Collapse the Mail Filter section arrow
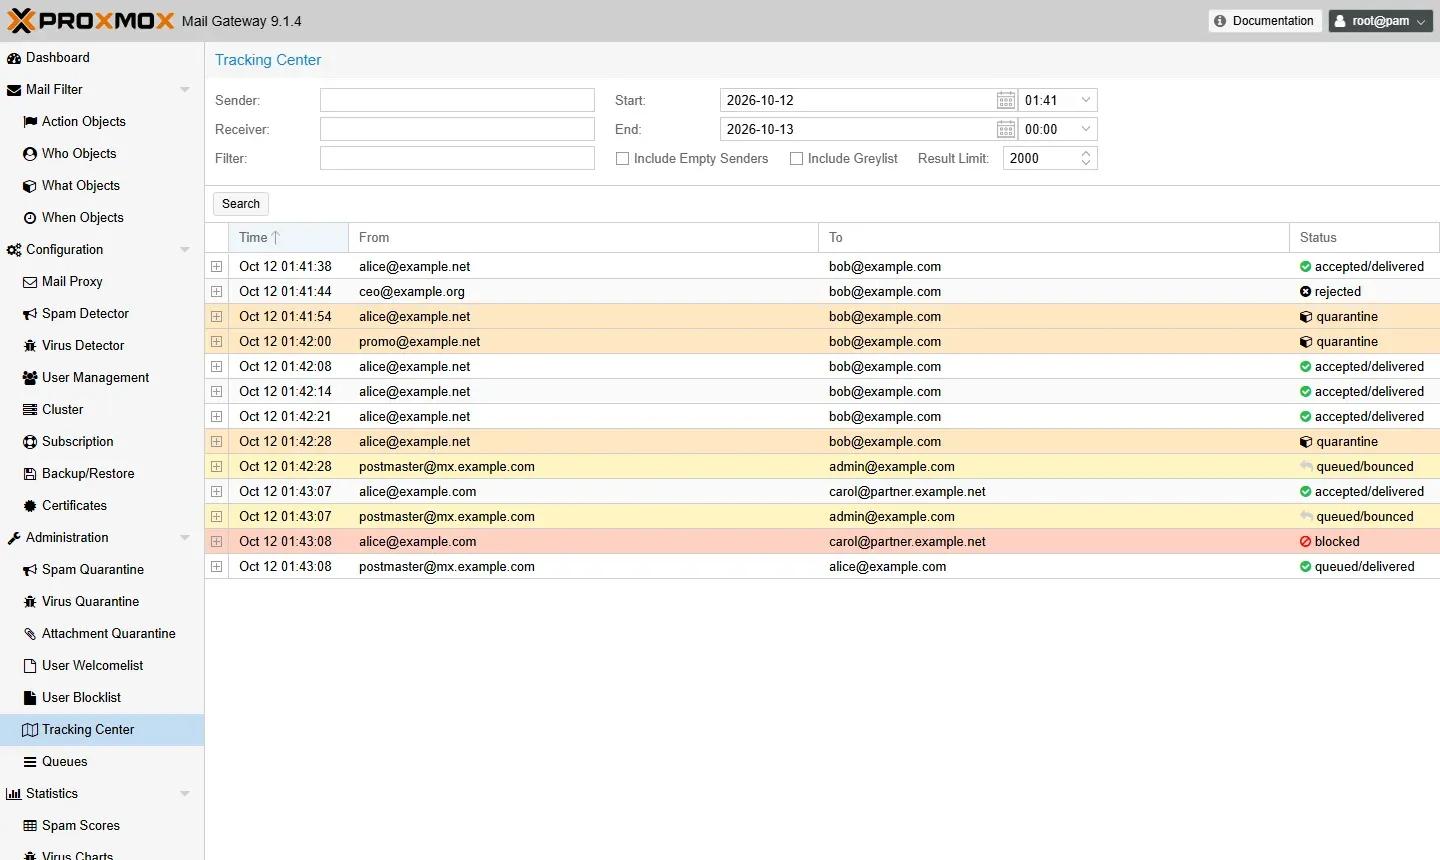 click(x=185, y=90)
